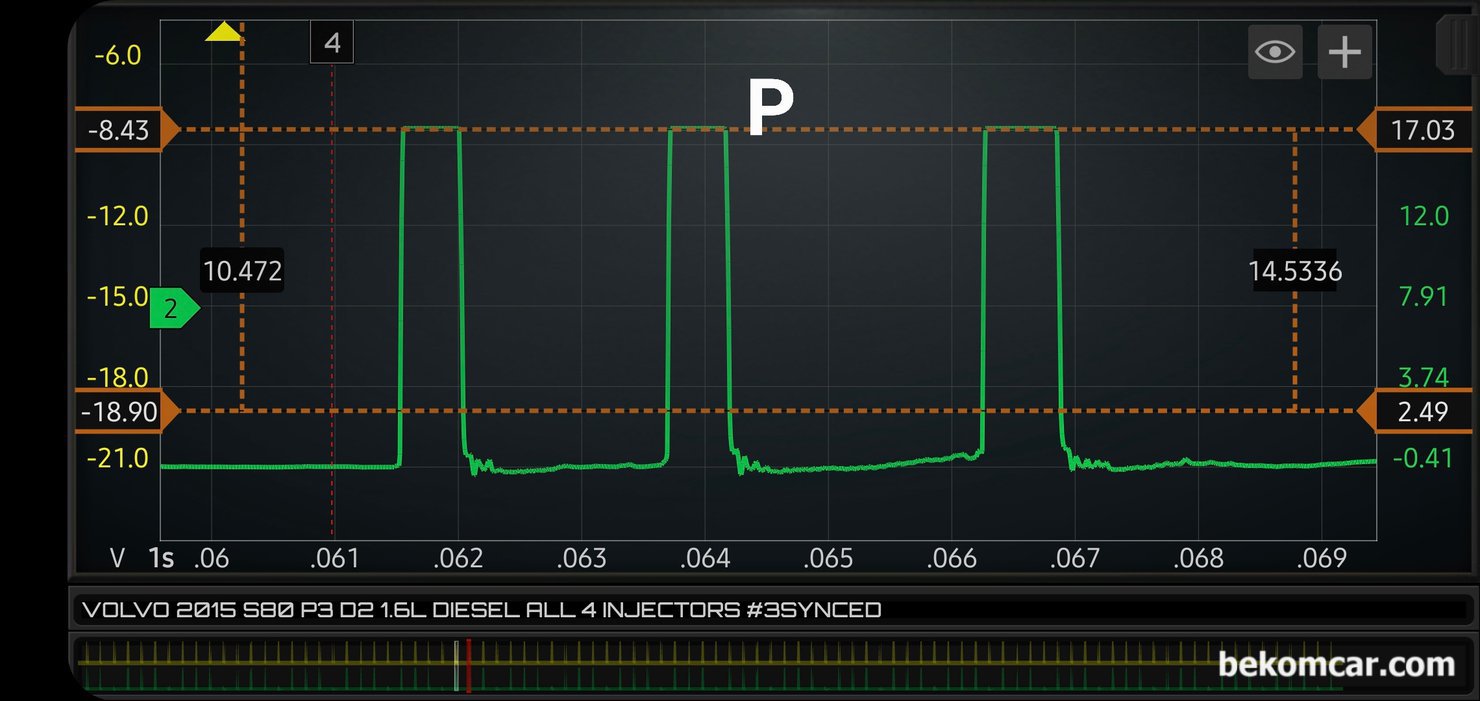This screenshot has width=1480, height=701.
Task: Tap the 10.472 delta readout
Action: tap(242, 271)
